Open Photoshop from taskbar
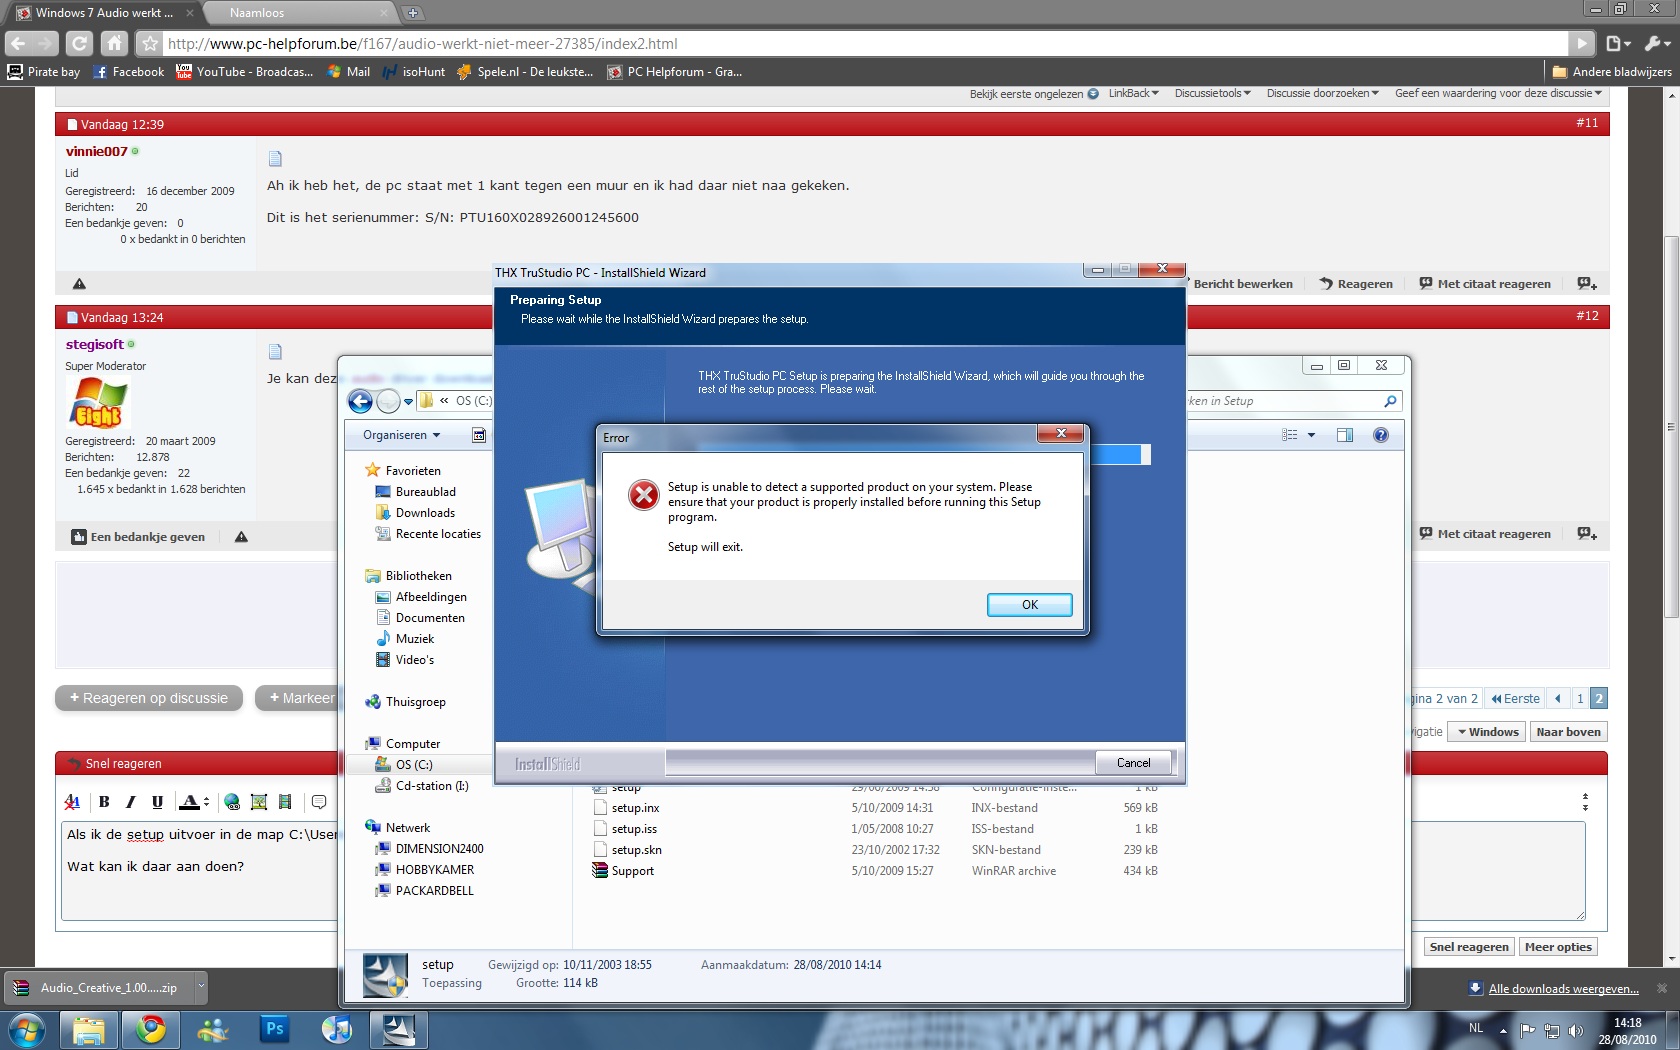The height and width of the screenshot is (1050, 1680). click(275, 1029)
